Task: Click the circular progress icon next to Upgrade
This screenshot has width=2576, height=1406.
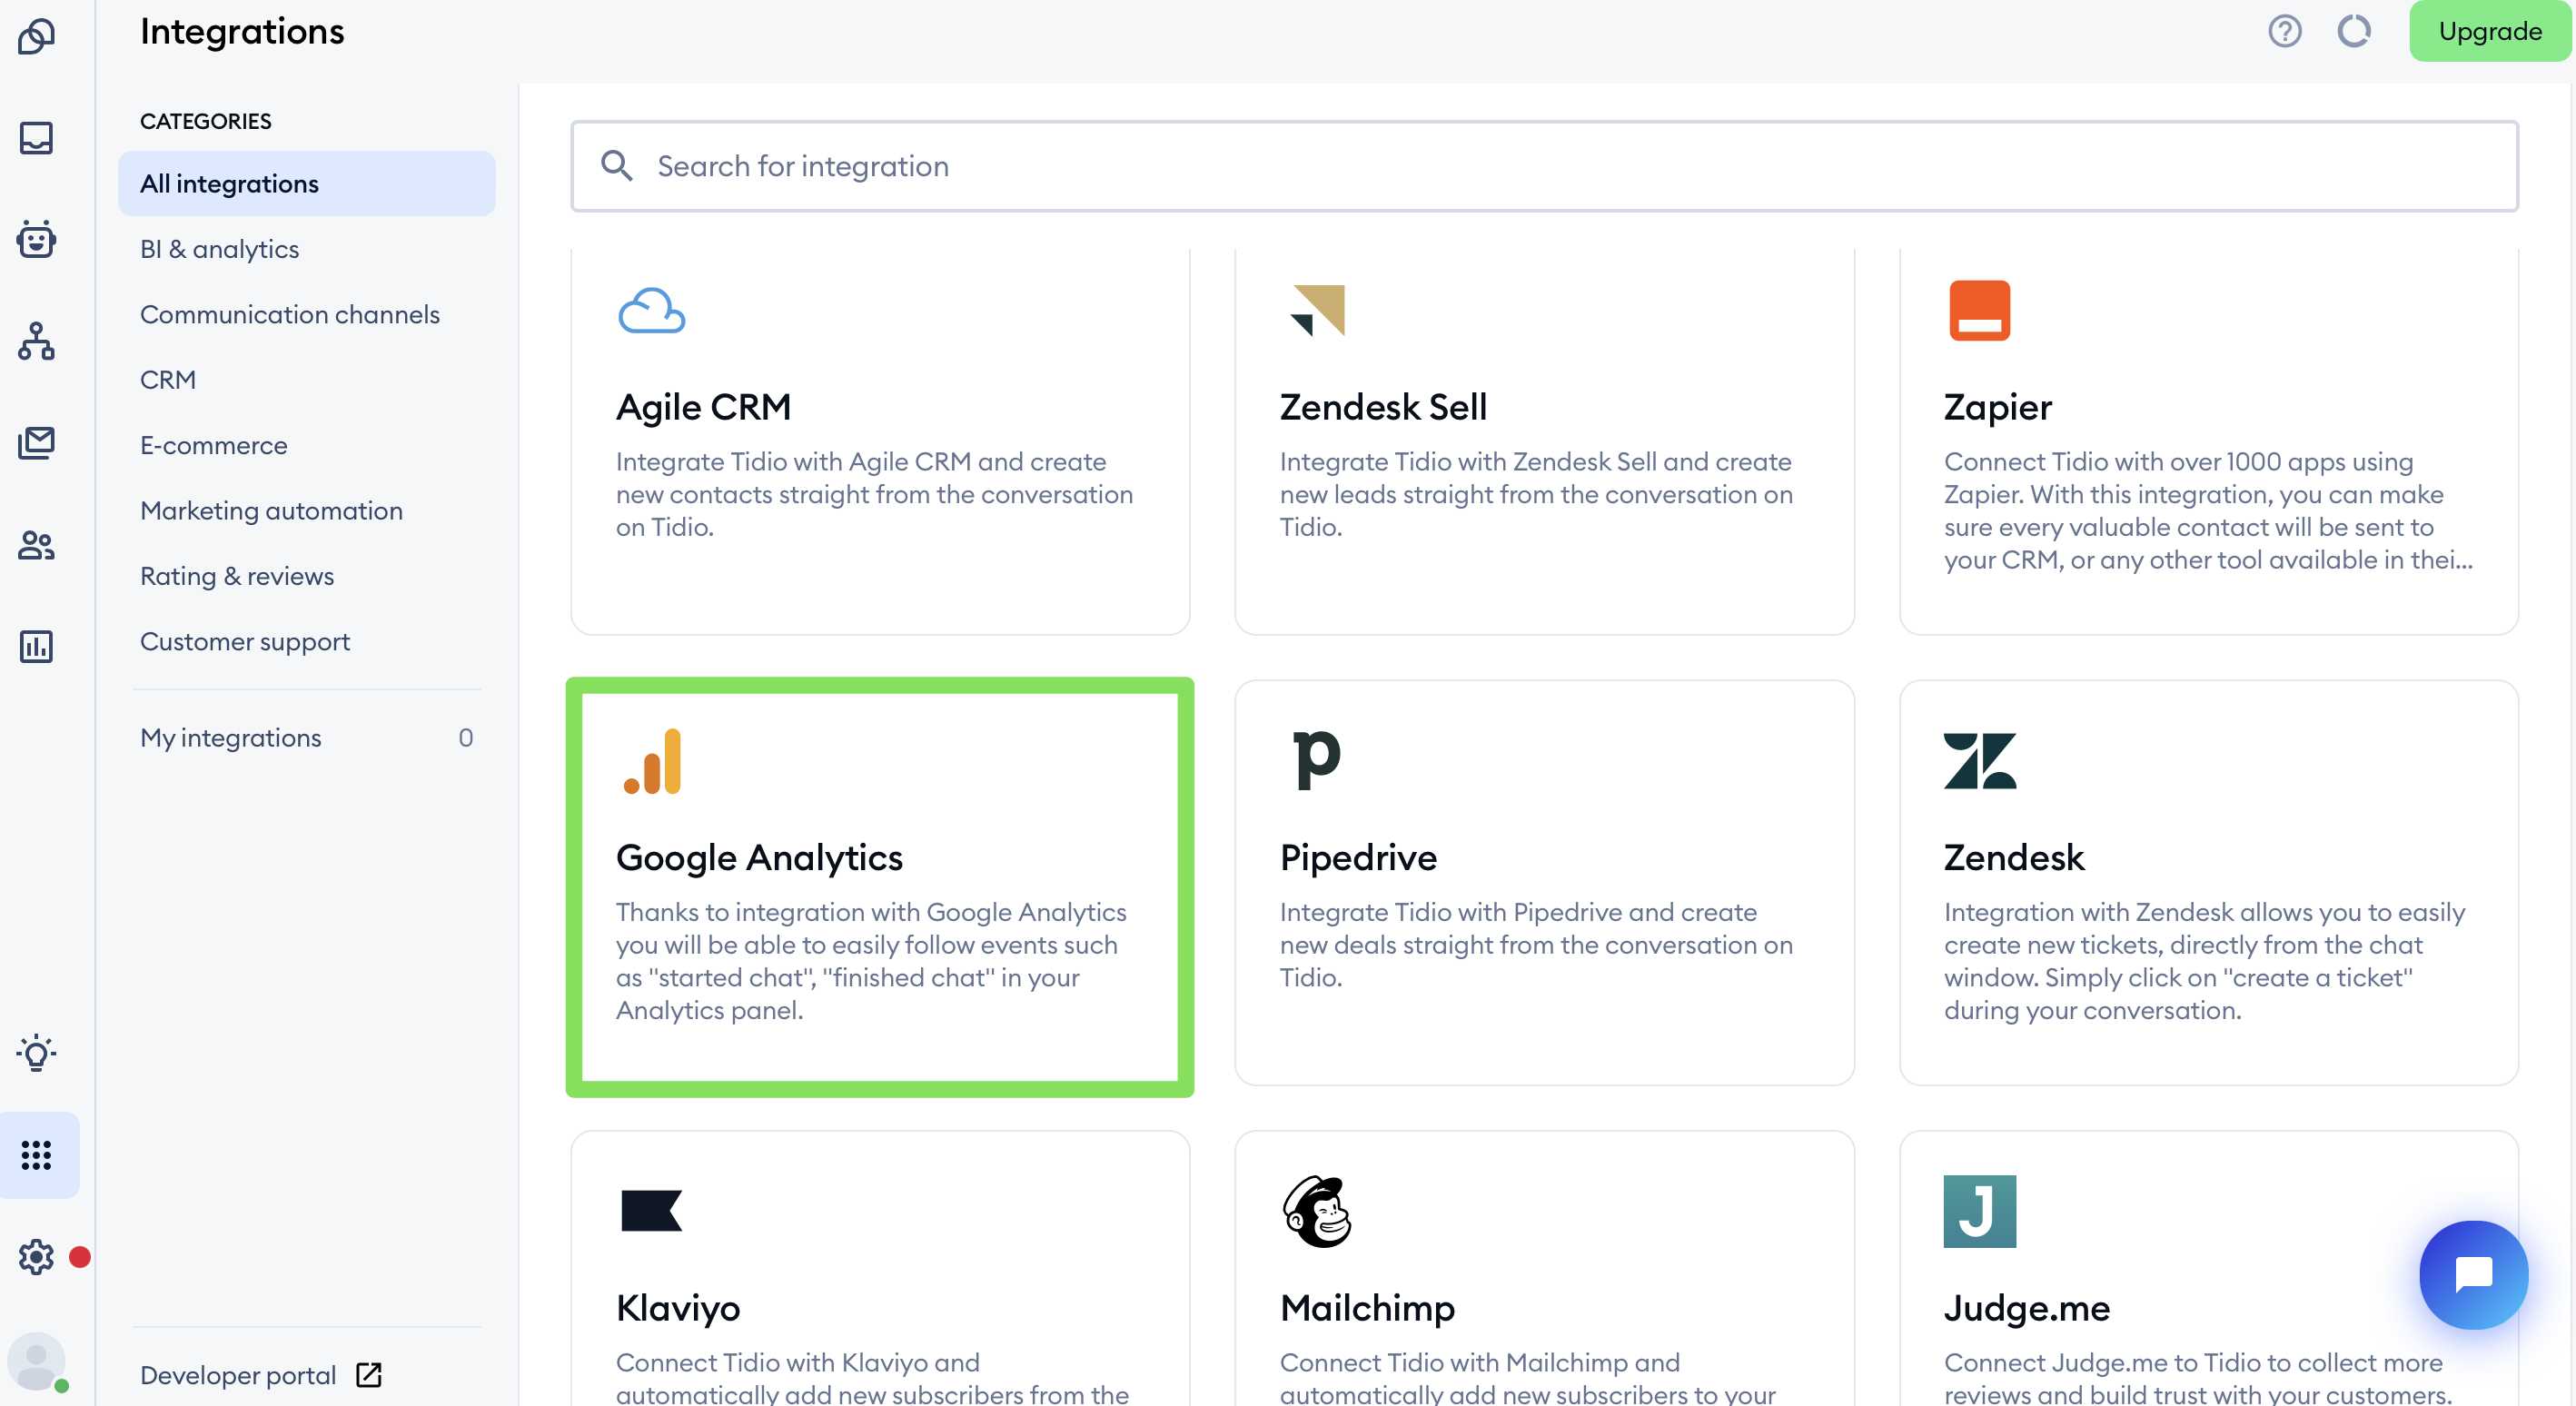Action: coord(2354,31)
